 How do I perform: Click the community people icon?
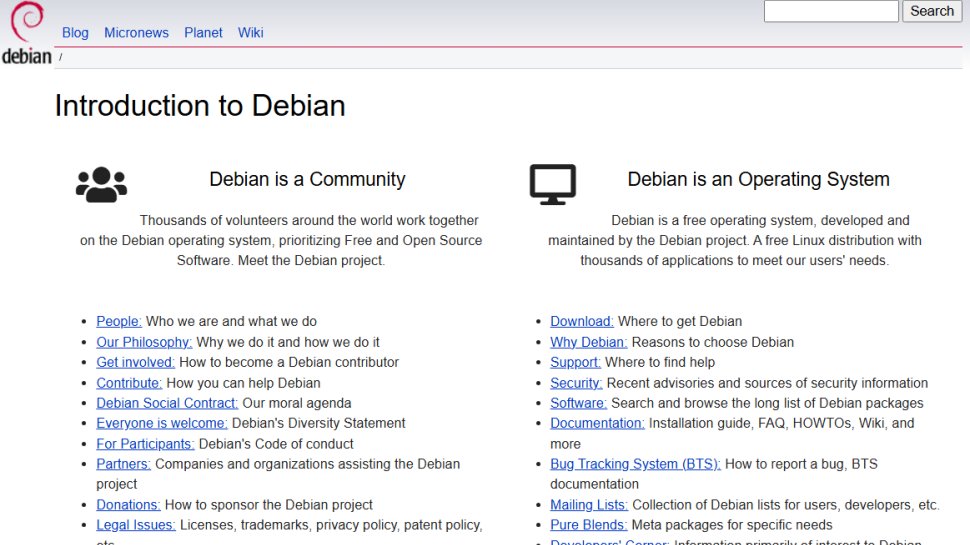(101, 184)
